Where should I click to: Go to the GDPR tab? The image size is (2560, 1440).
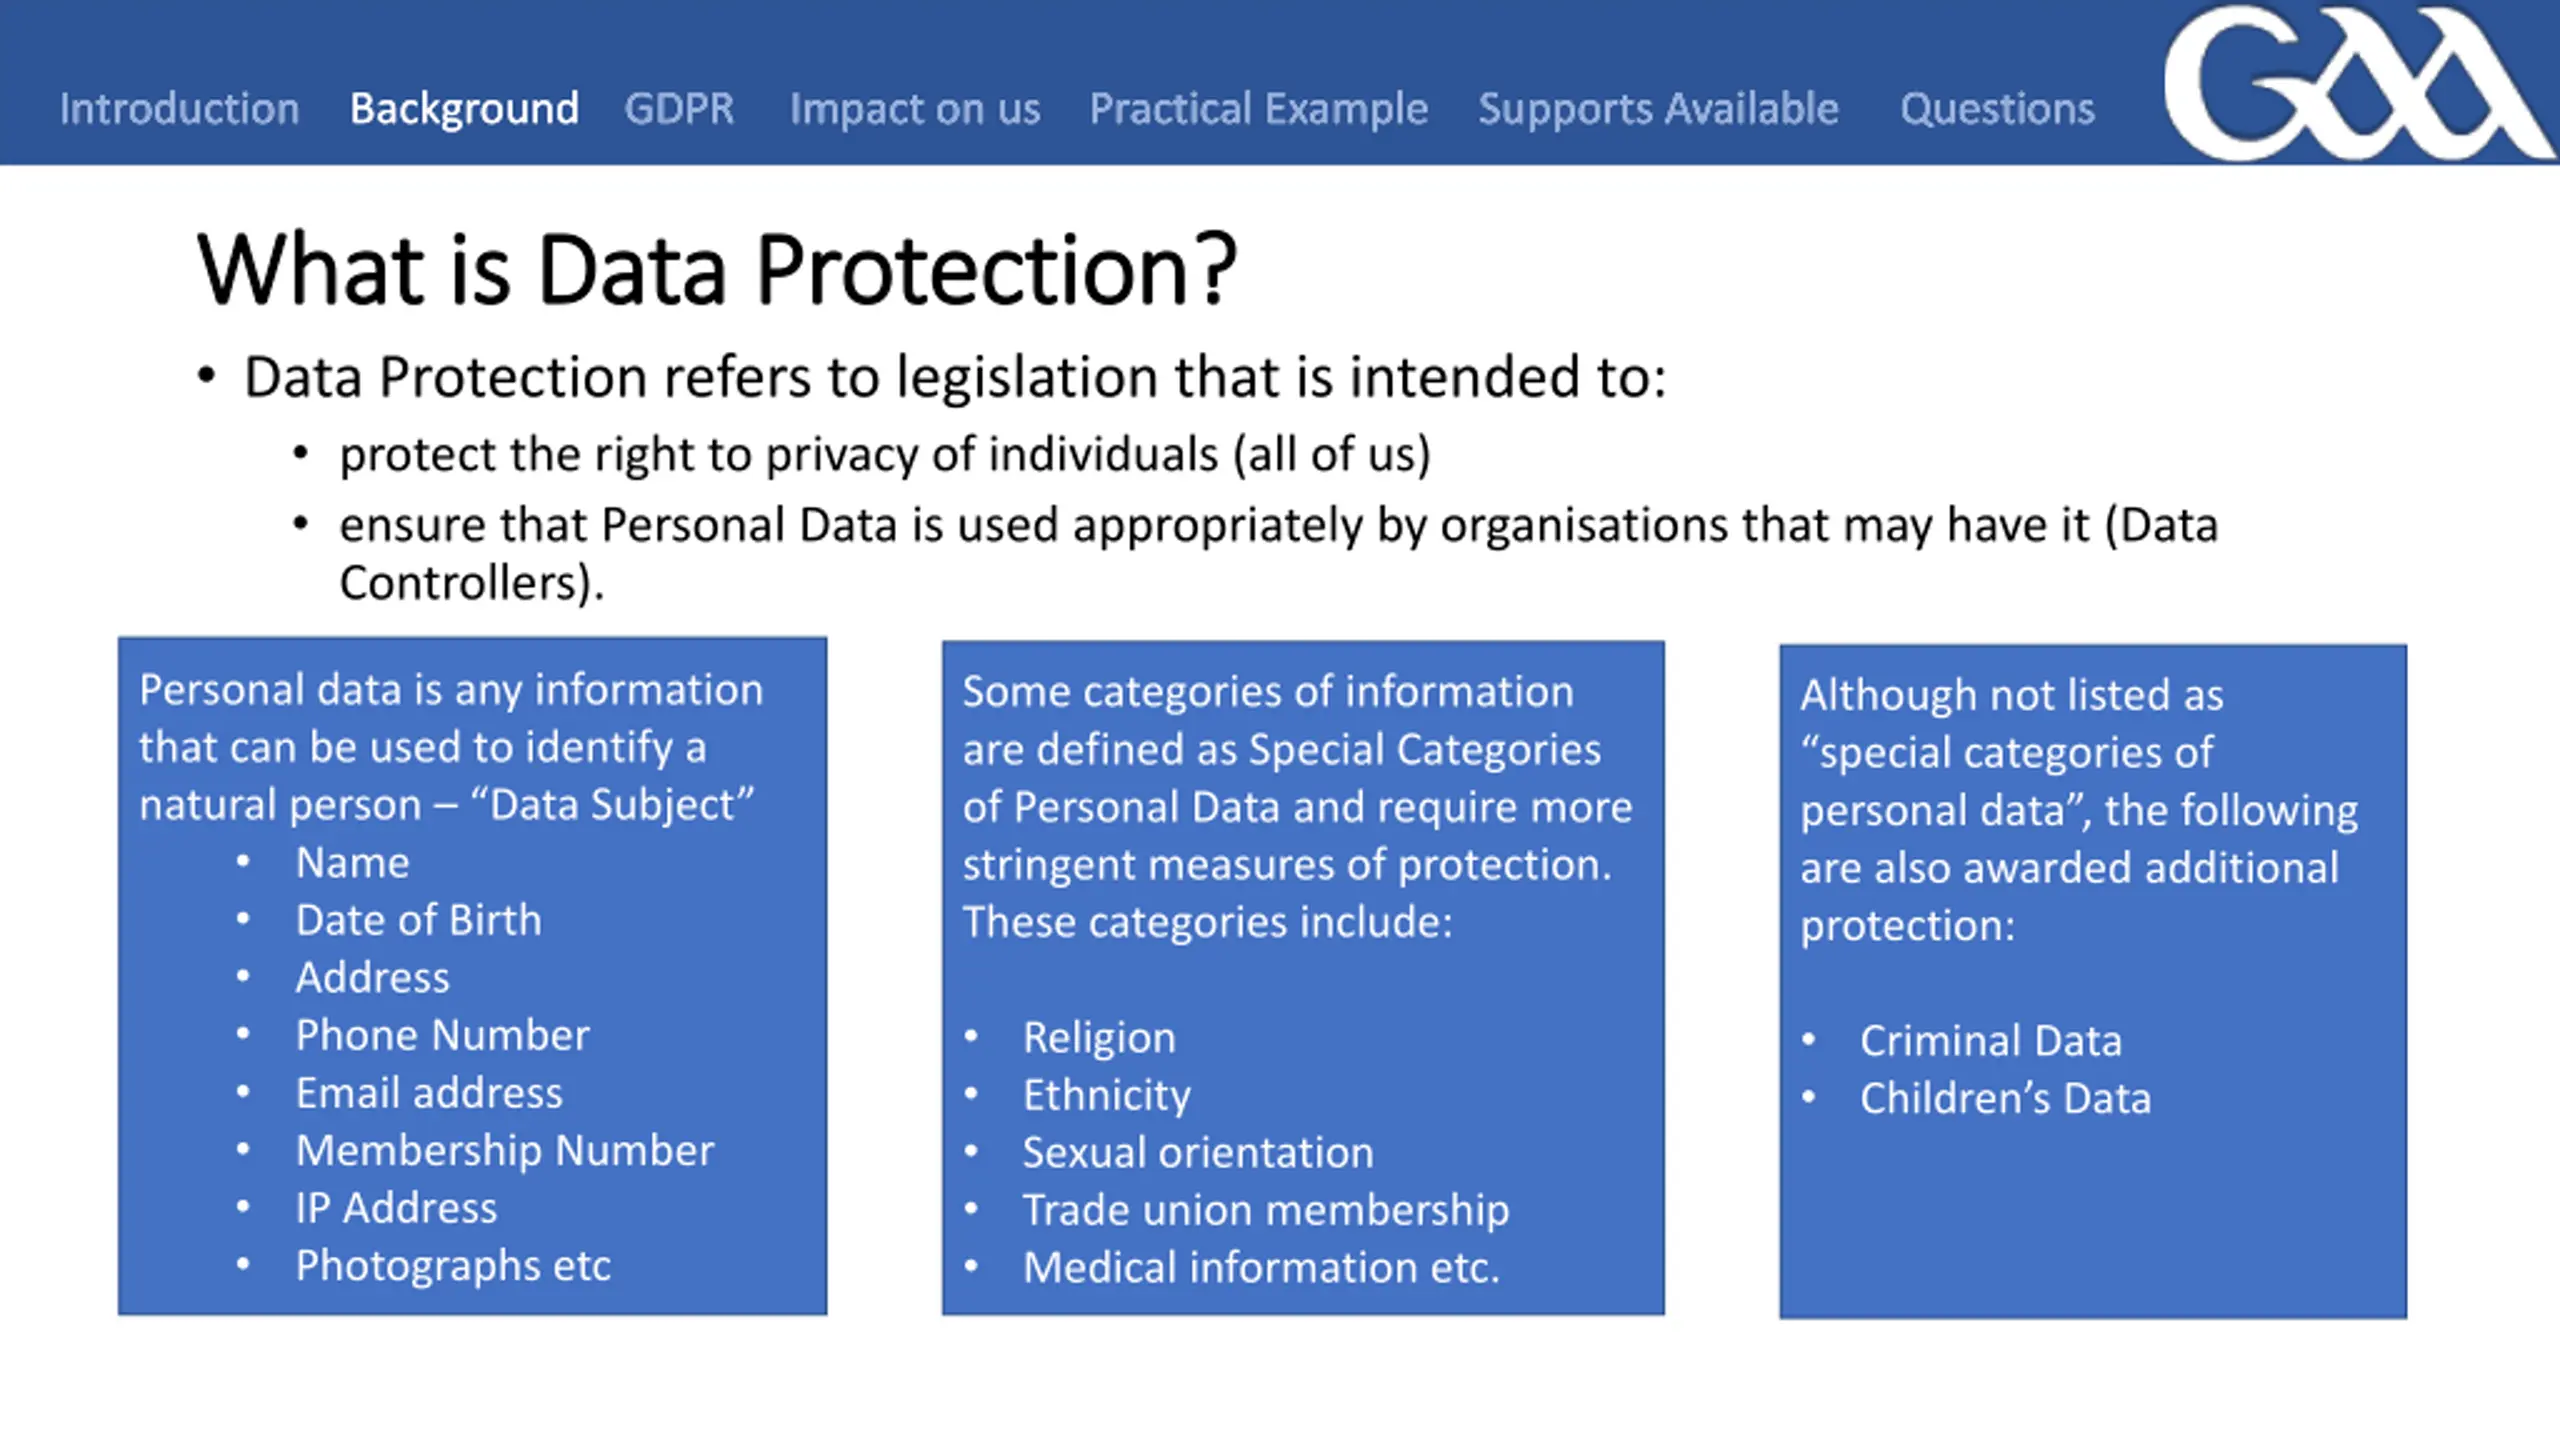pos(679,108)
